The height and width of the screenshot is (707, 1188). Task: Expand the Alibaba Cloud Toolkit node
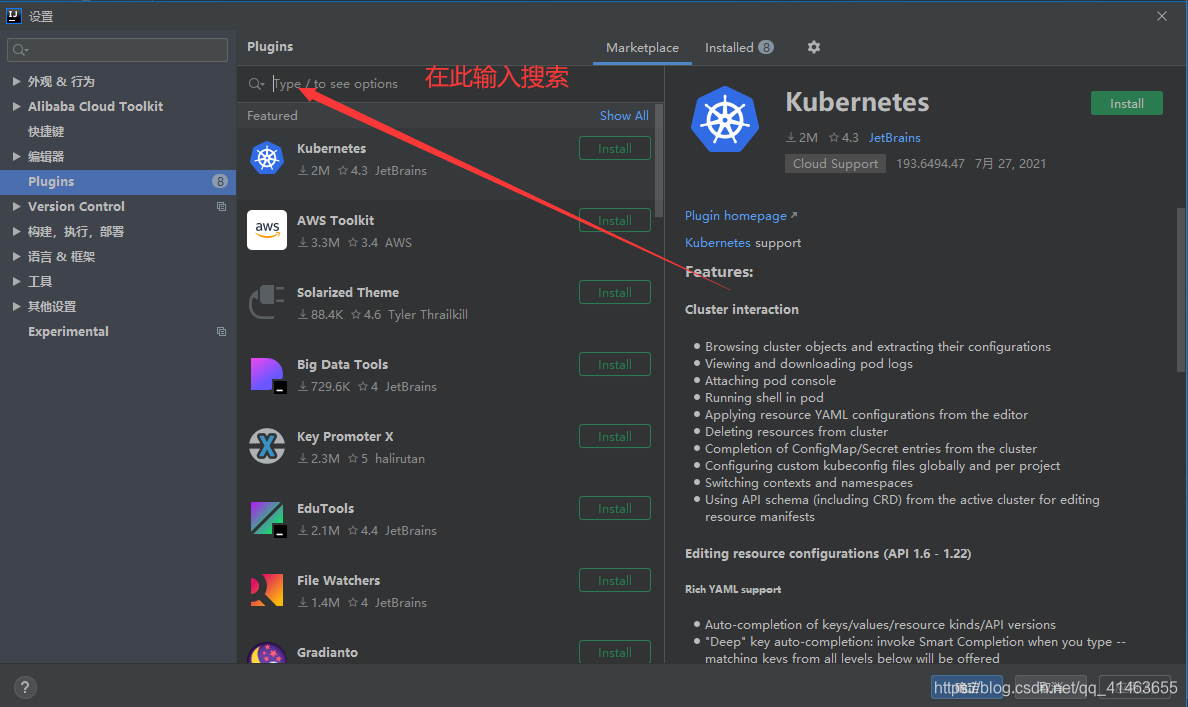click(16, 106)
